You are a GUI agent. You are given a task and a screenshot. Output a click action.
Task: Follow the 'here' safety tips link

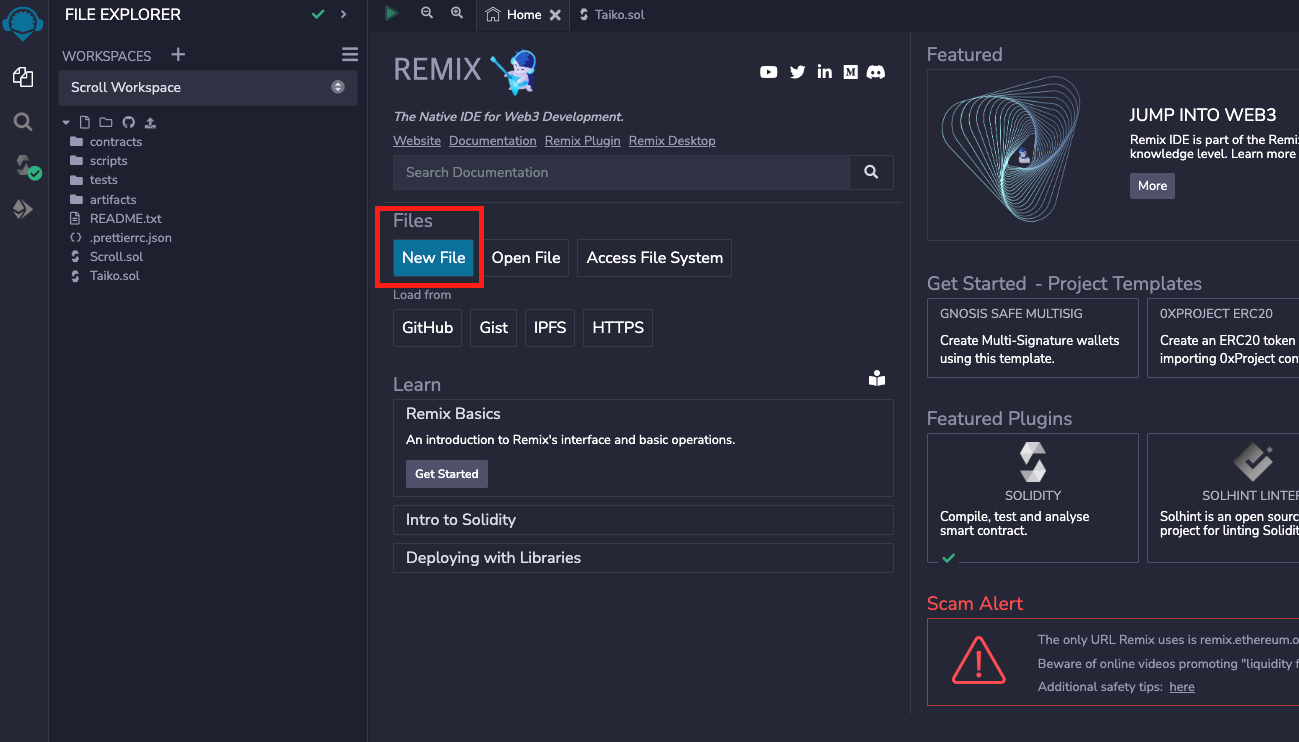[1182, 687]
